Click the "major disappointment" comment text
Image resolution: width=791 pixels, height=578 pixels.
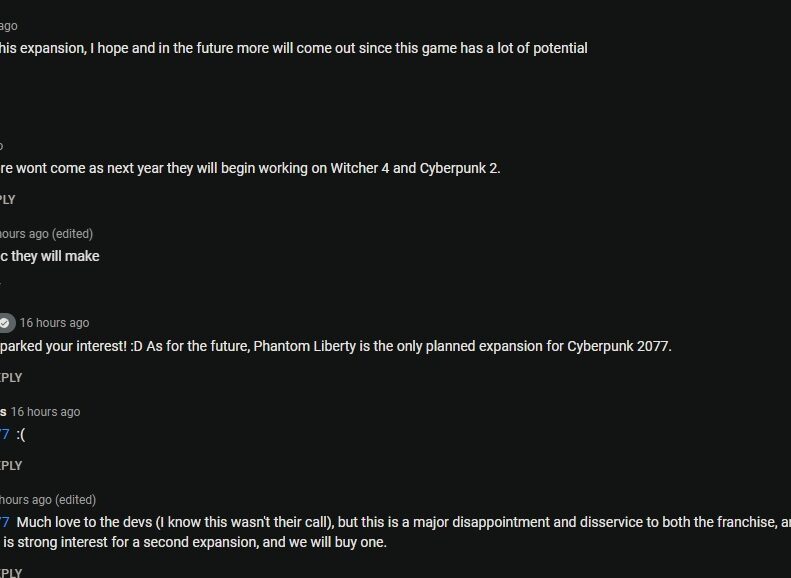click(x=400, y=522)
